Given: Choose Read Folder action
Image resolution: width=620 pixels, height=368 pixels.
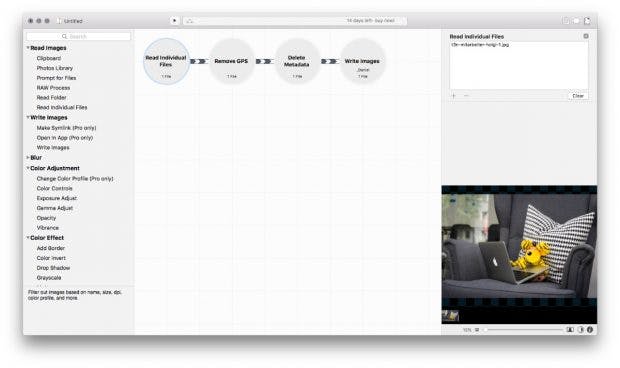Looking at the screenshot, I should click(x=51, y=98).
